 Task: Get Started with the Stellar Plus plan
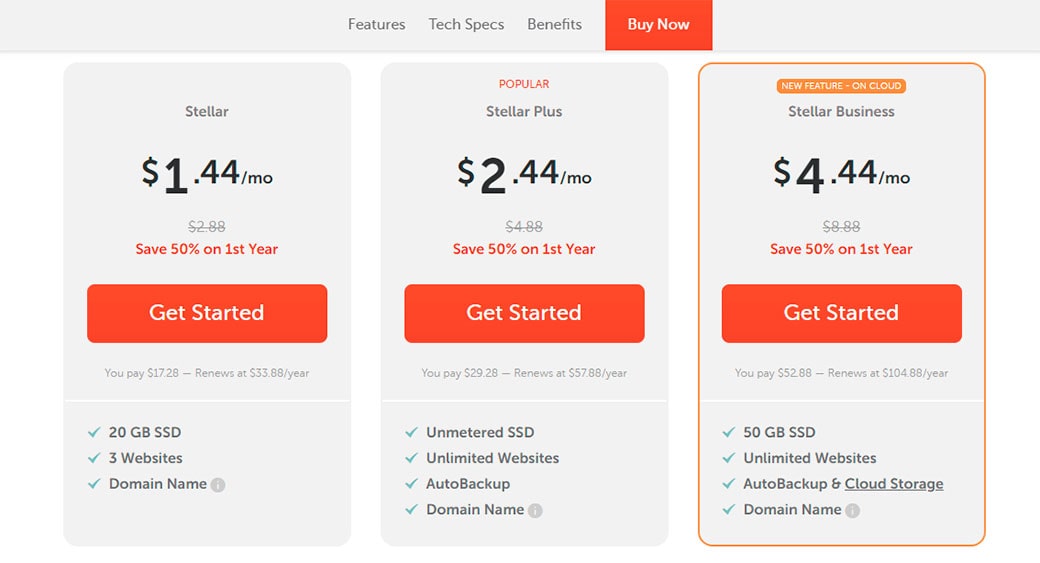click(x=524, y=313)
